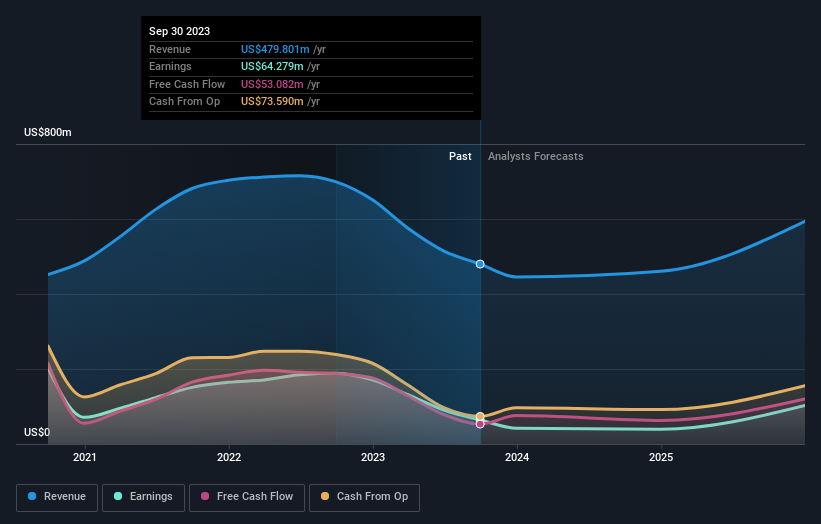Click the blue Revenue data point marker
This screenshot has height=524, width=821.
pos(480,264)
